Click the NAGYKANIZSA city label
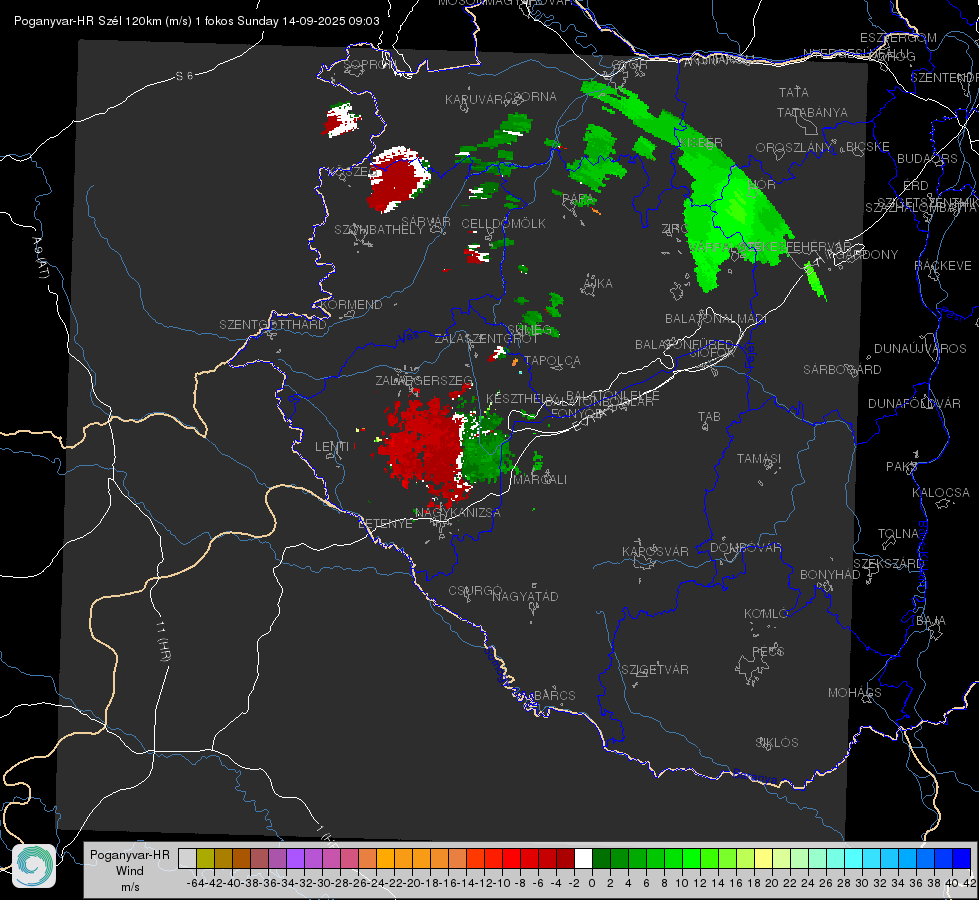This screenshot has width=979, height=900. (458, 513)
